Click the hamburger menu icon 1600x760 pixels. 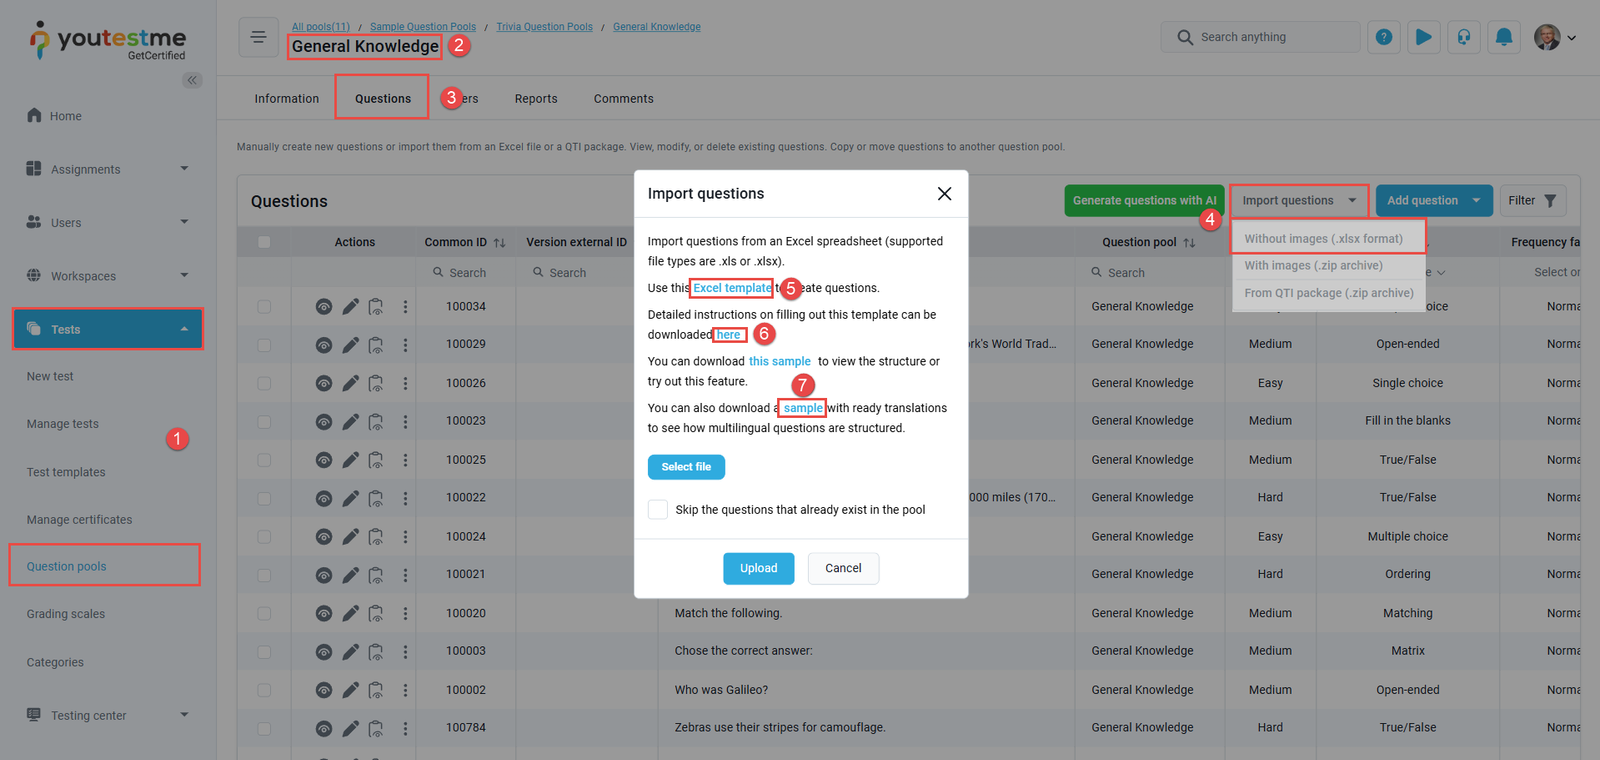click(258, 38)
